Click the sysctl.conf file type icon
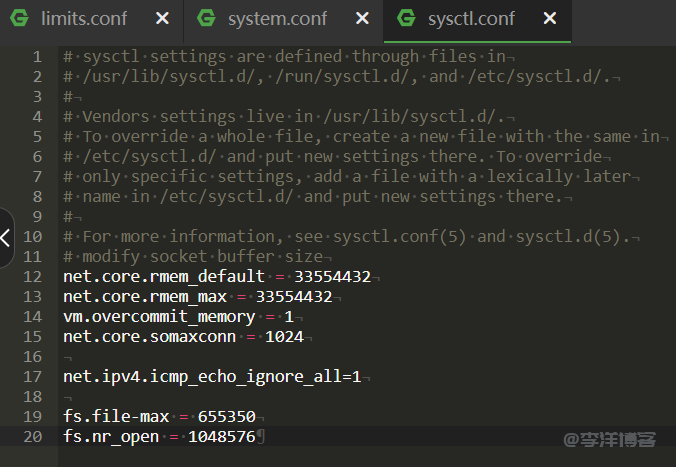The height and width of the screenshot is (467, 676). [406, 18]
